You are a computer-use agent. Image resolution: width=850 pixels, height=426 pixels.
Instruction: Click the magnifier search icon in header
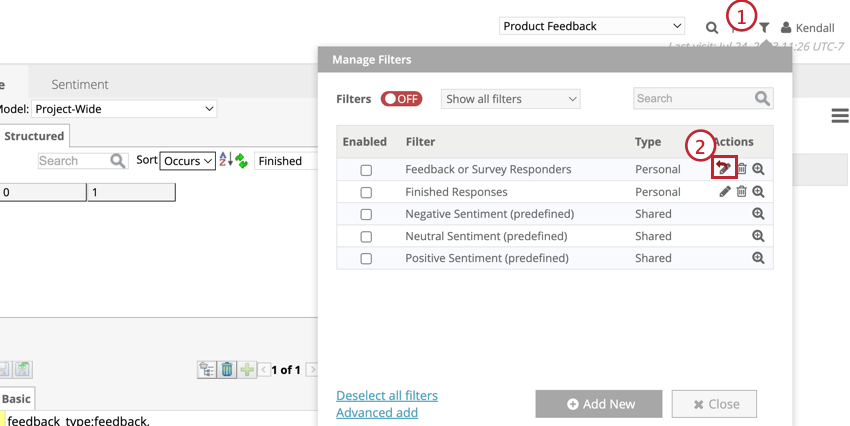[712, 28]
